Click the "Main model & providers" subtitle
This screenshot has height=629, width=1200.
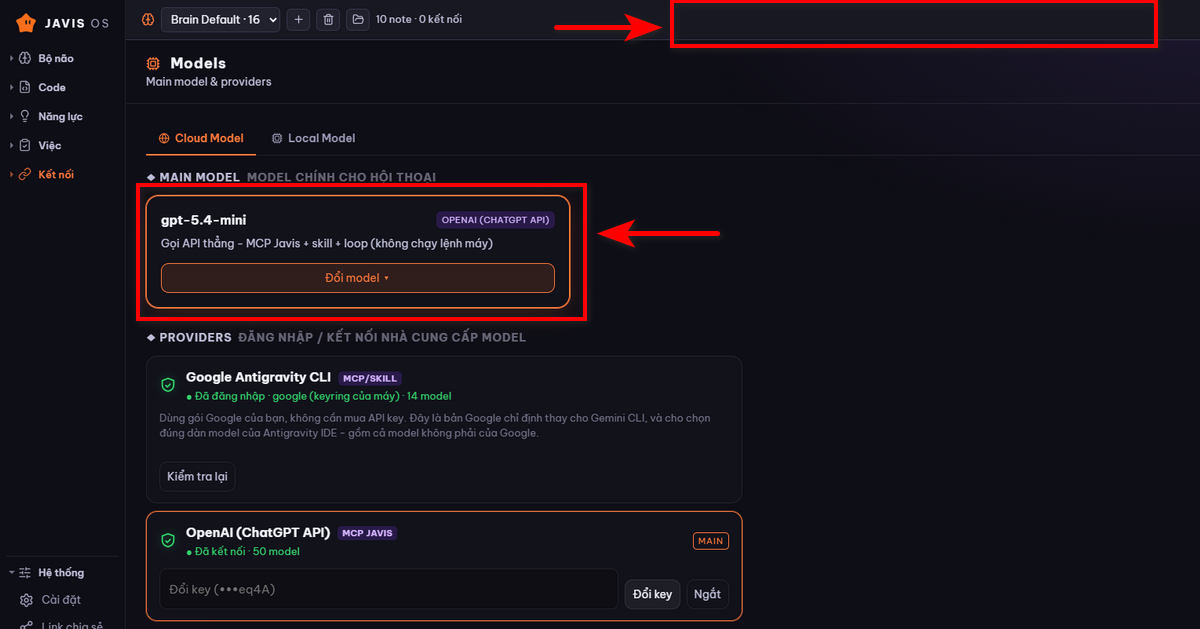pyautogui.click(x=209, y=82)
